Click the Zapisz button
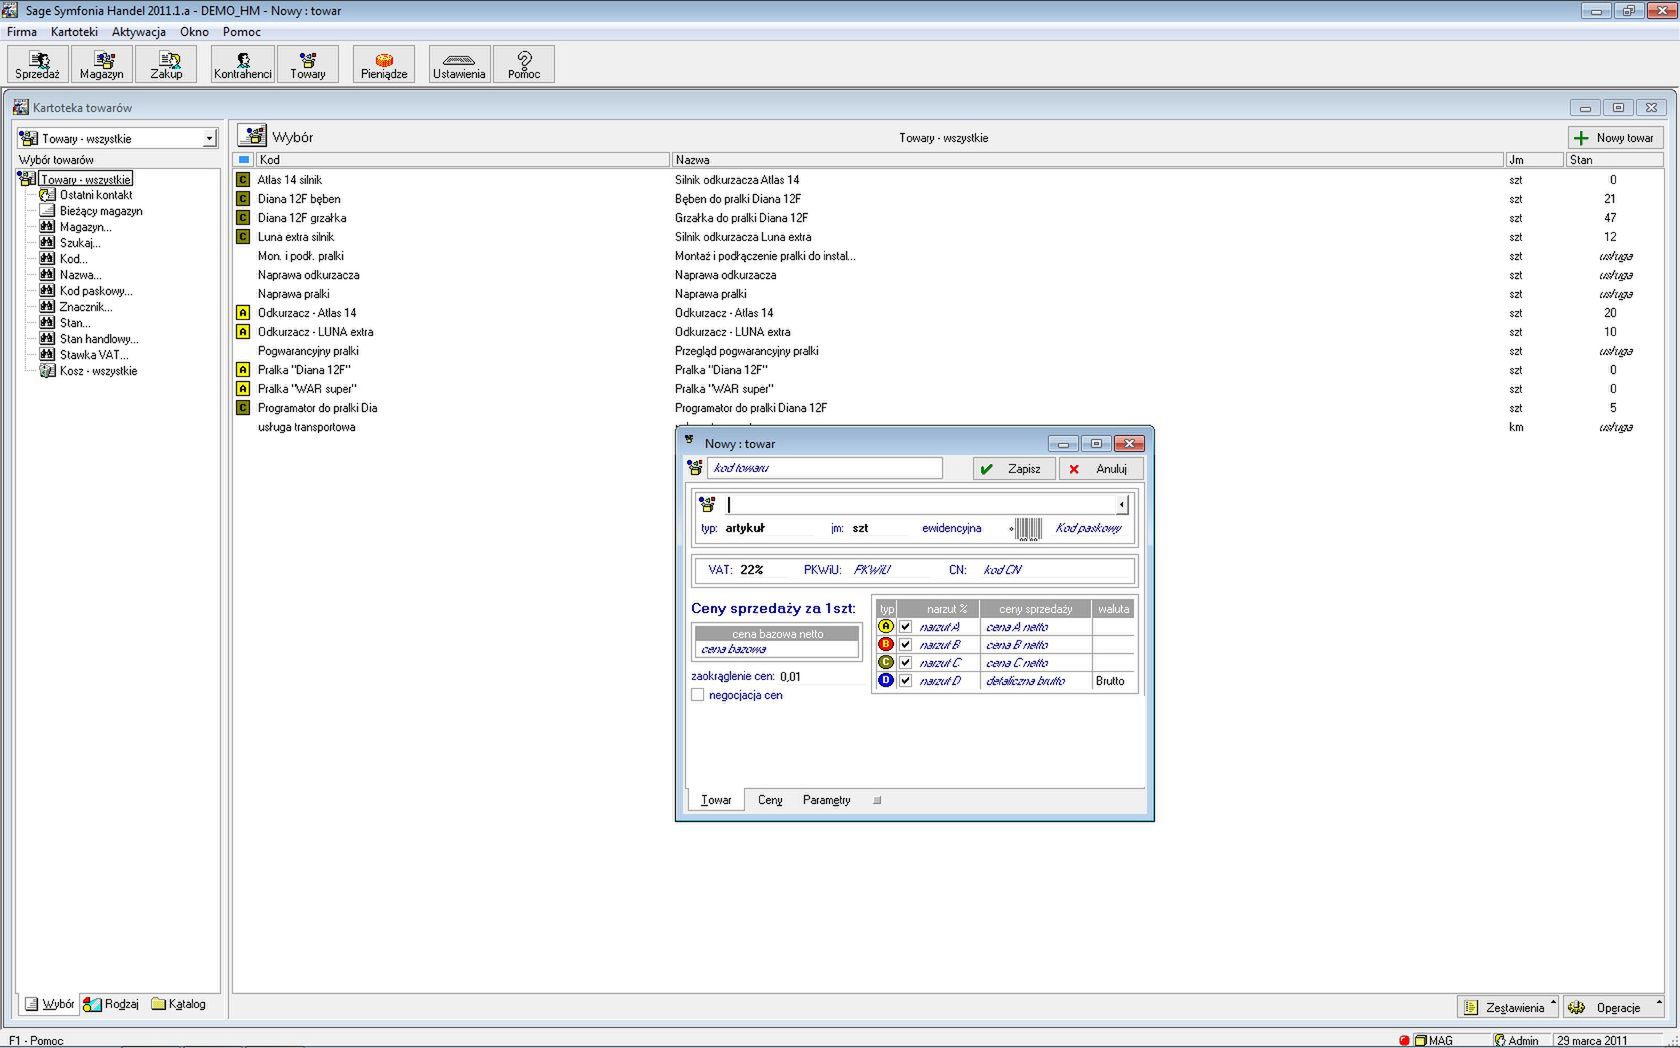Screen dimensions: 1680x1048 (1013, 468)
